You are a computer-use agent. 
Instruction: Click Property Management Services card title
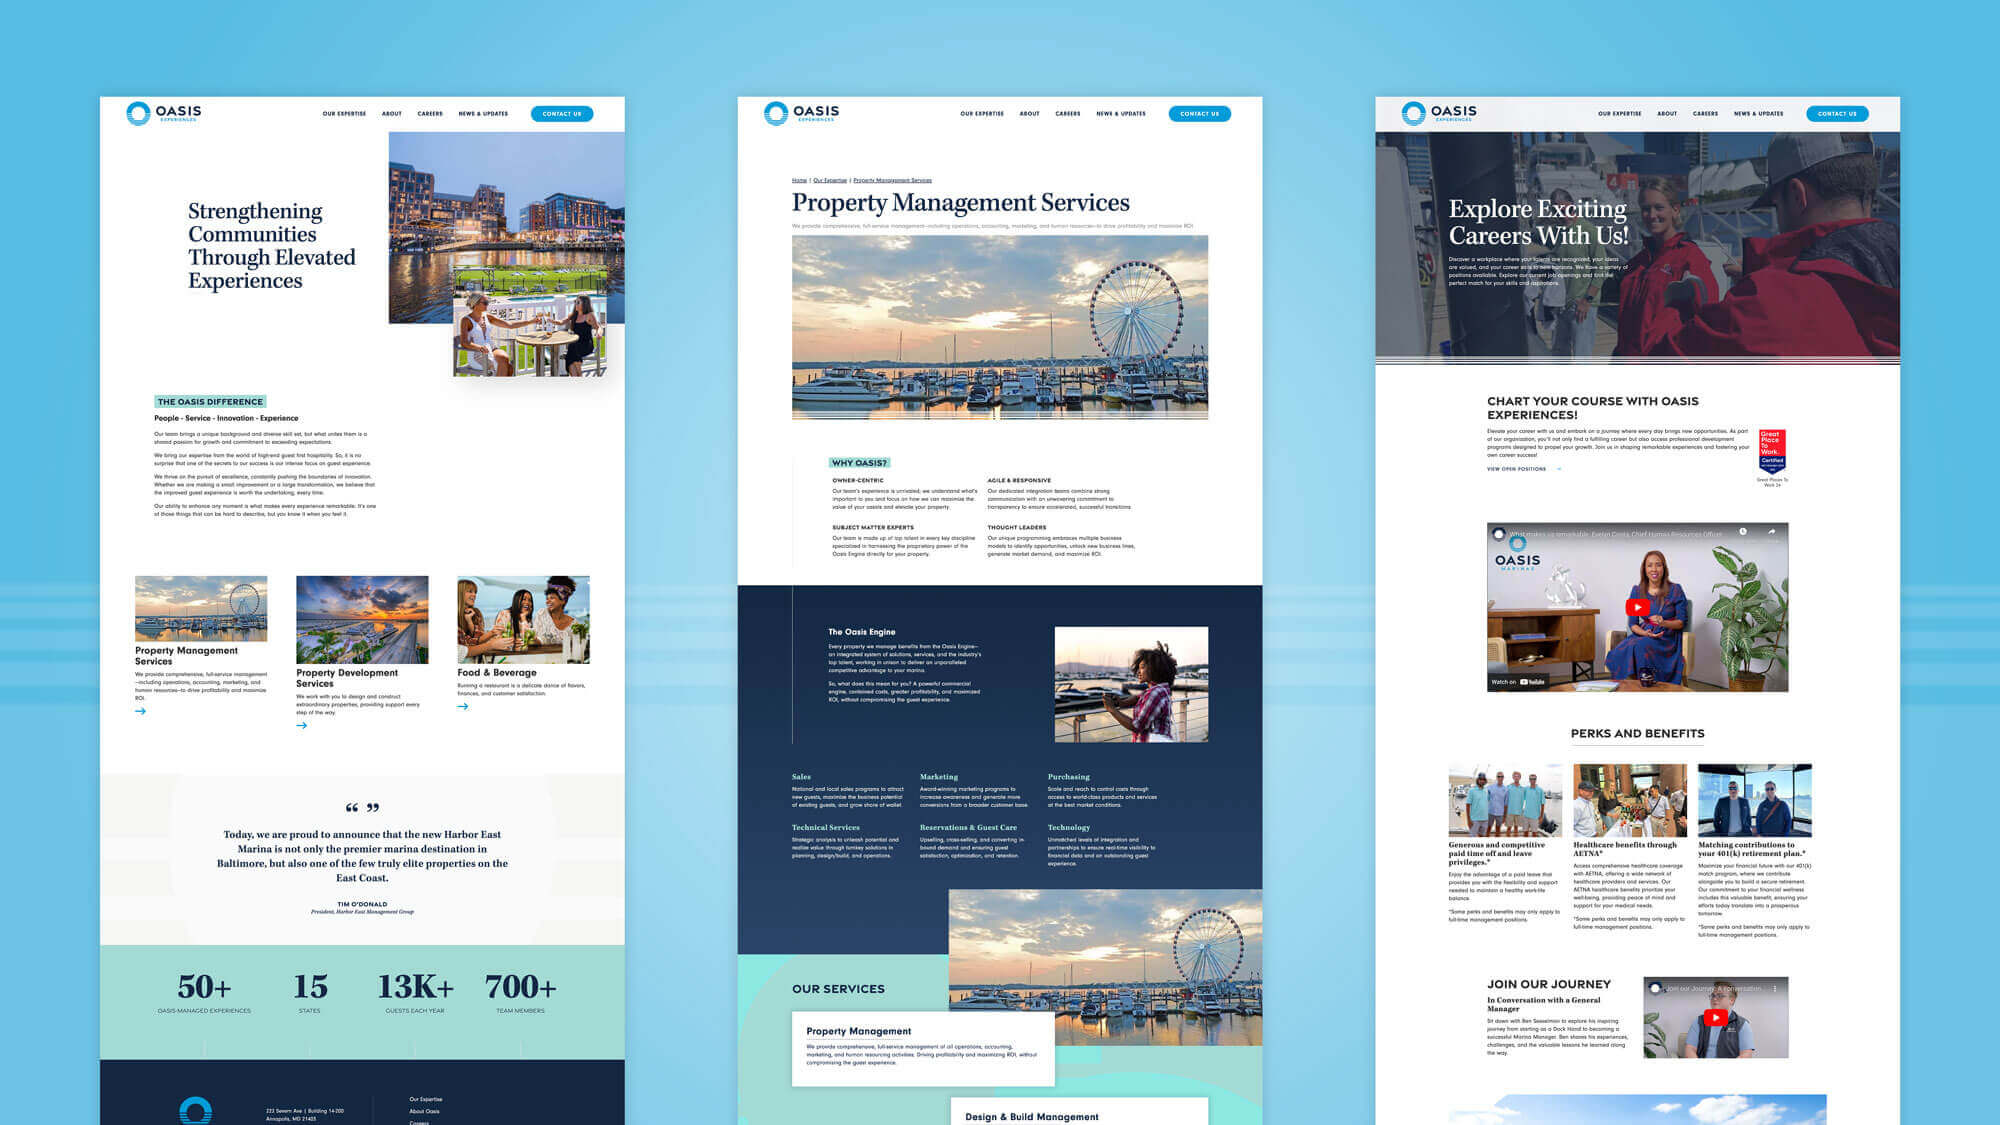pos(186,656)
